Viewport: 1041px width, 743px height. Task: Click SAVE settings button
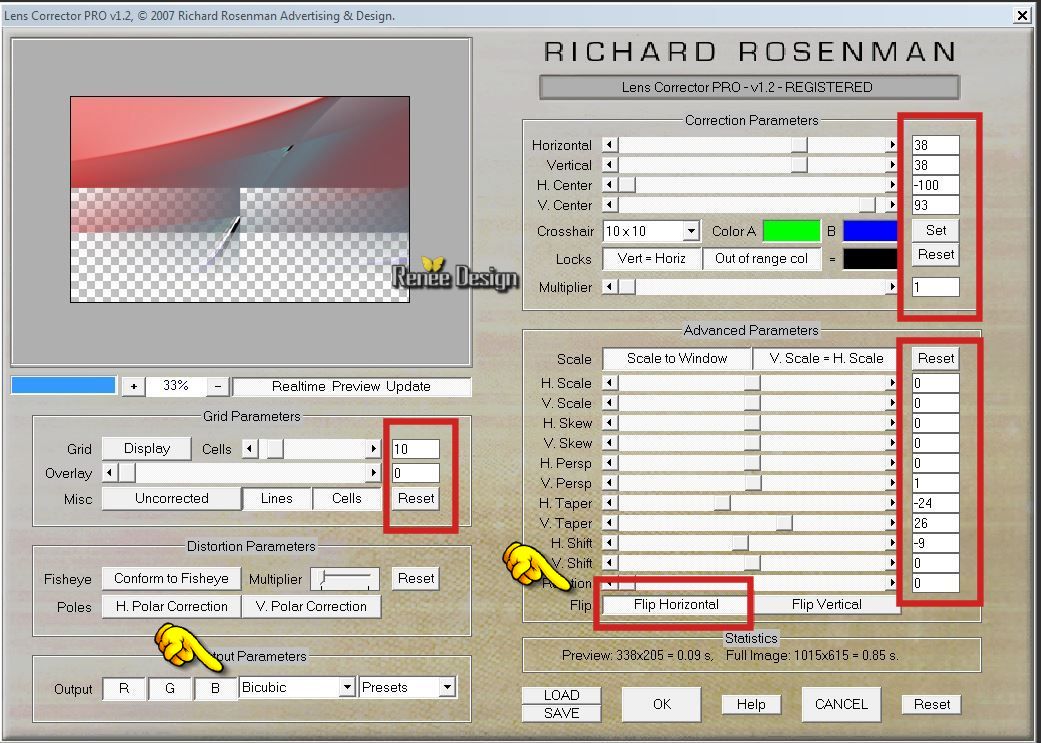click(562, 713)
